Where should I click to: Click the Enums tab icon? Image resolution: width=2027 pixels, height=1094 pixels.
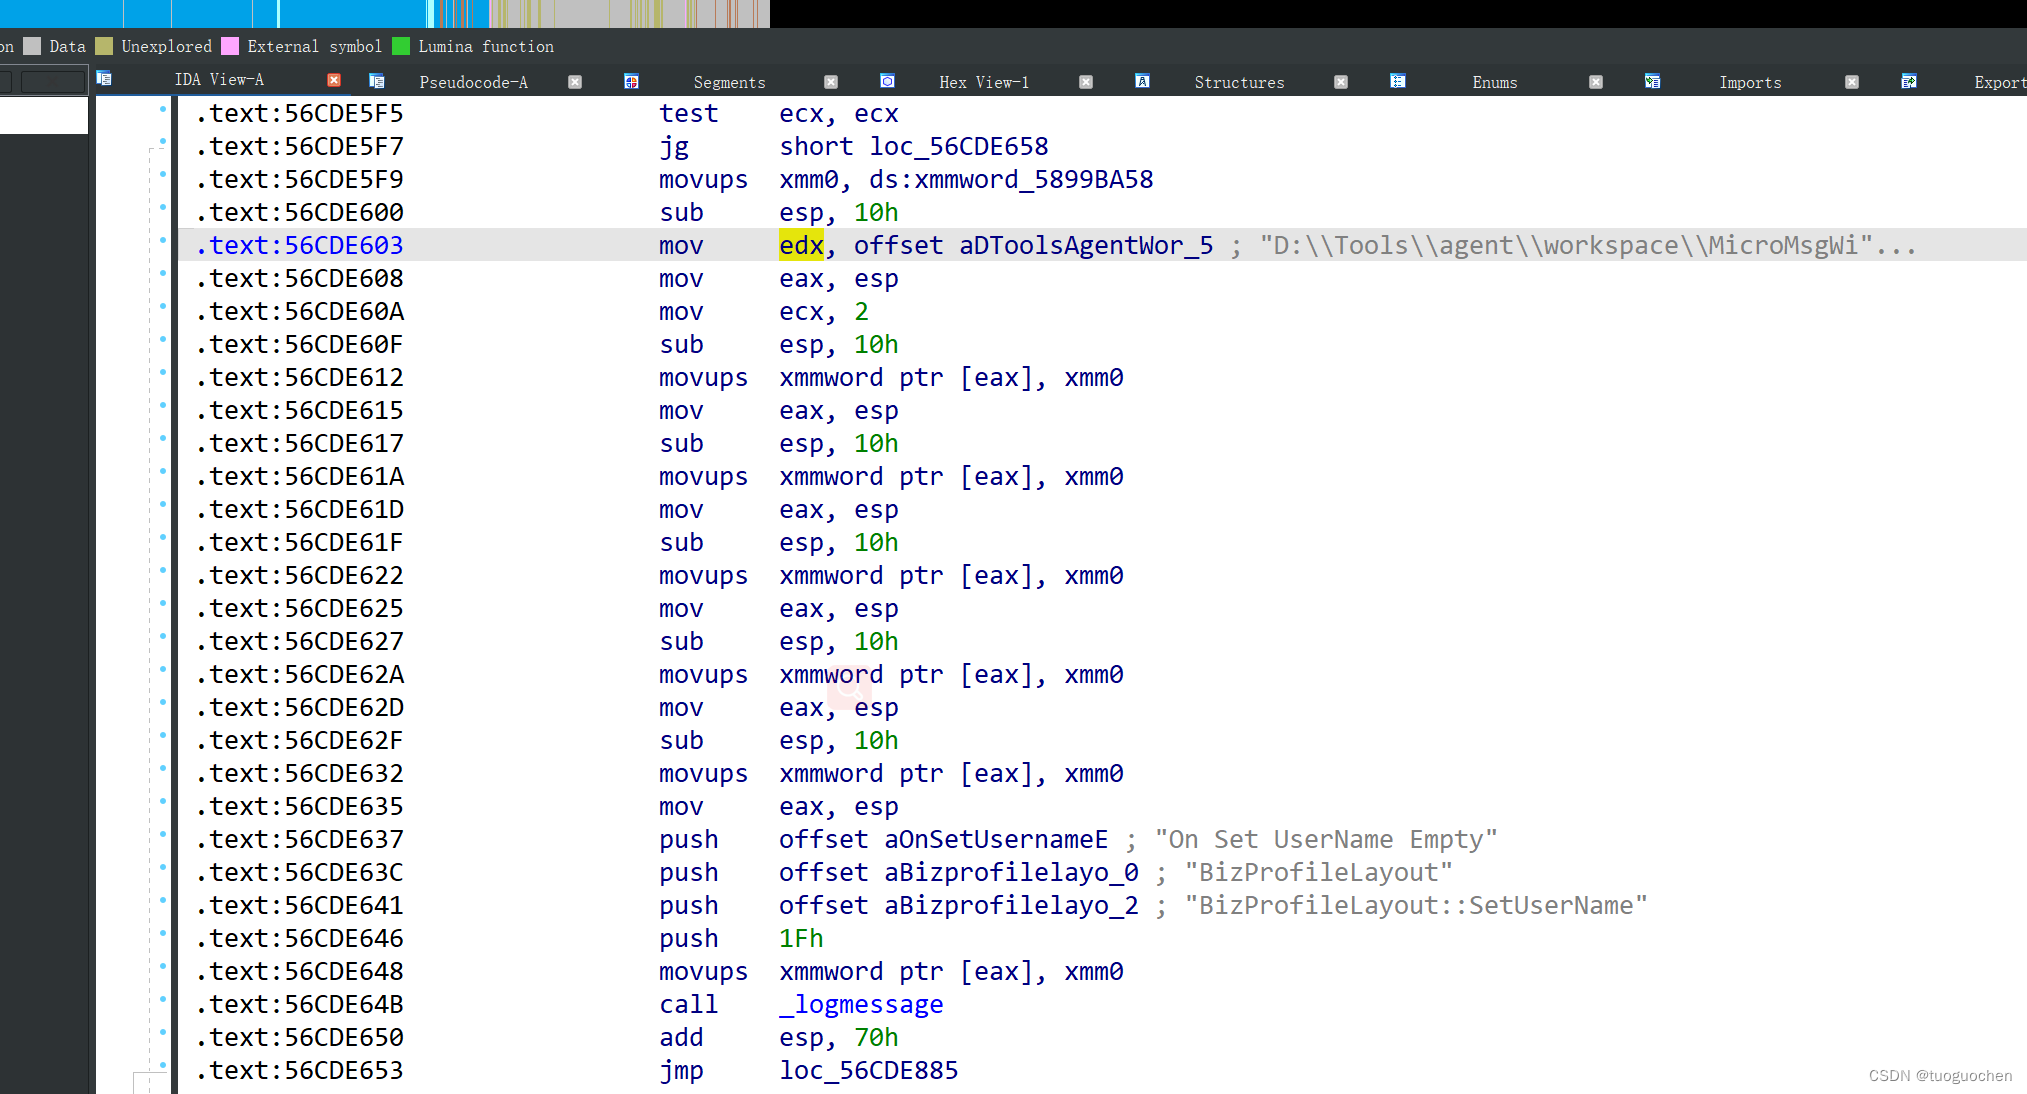coord(1398,81)
